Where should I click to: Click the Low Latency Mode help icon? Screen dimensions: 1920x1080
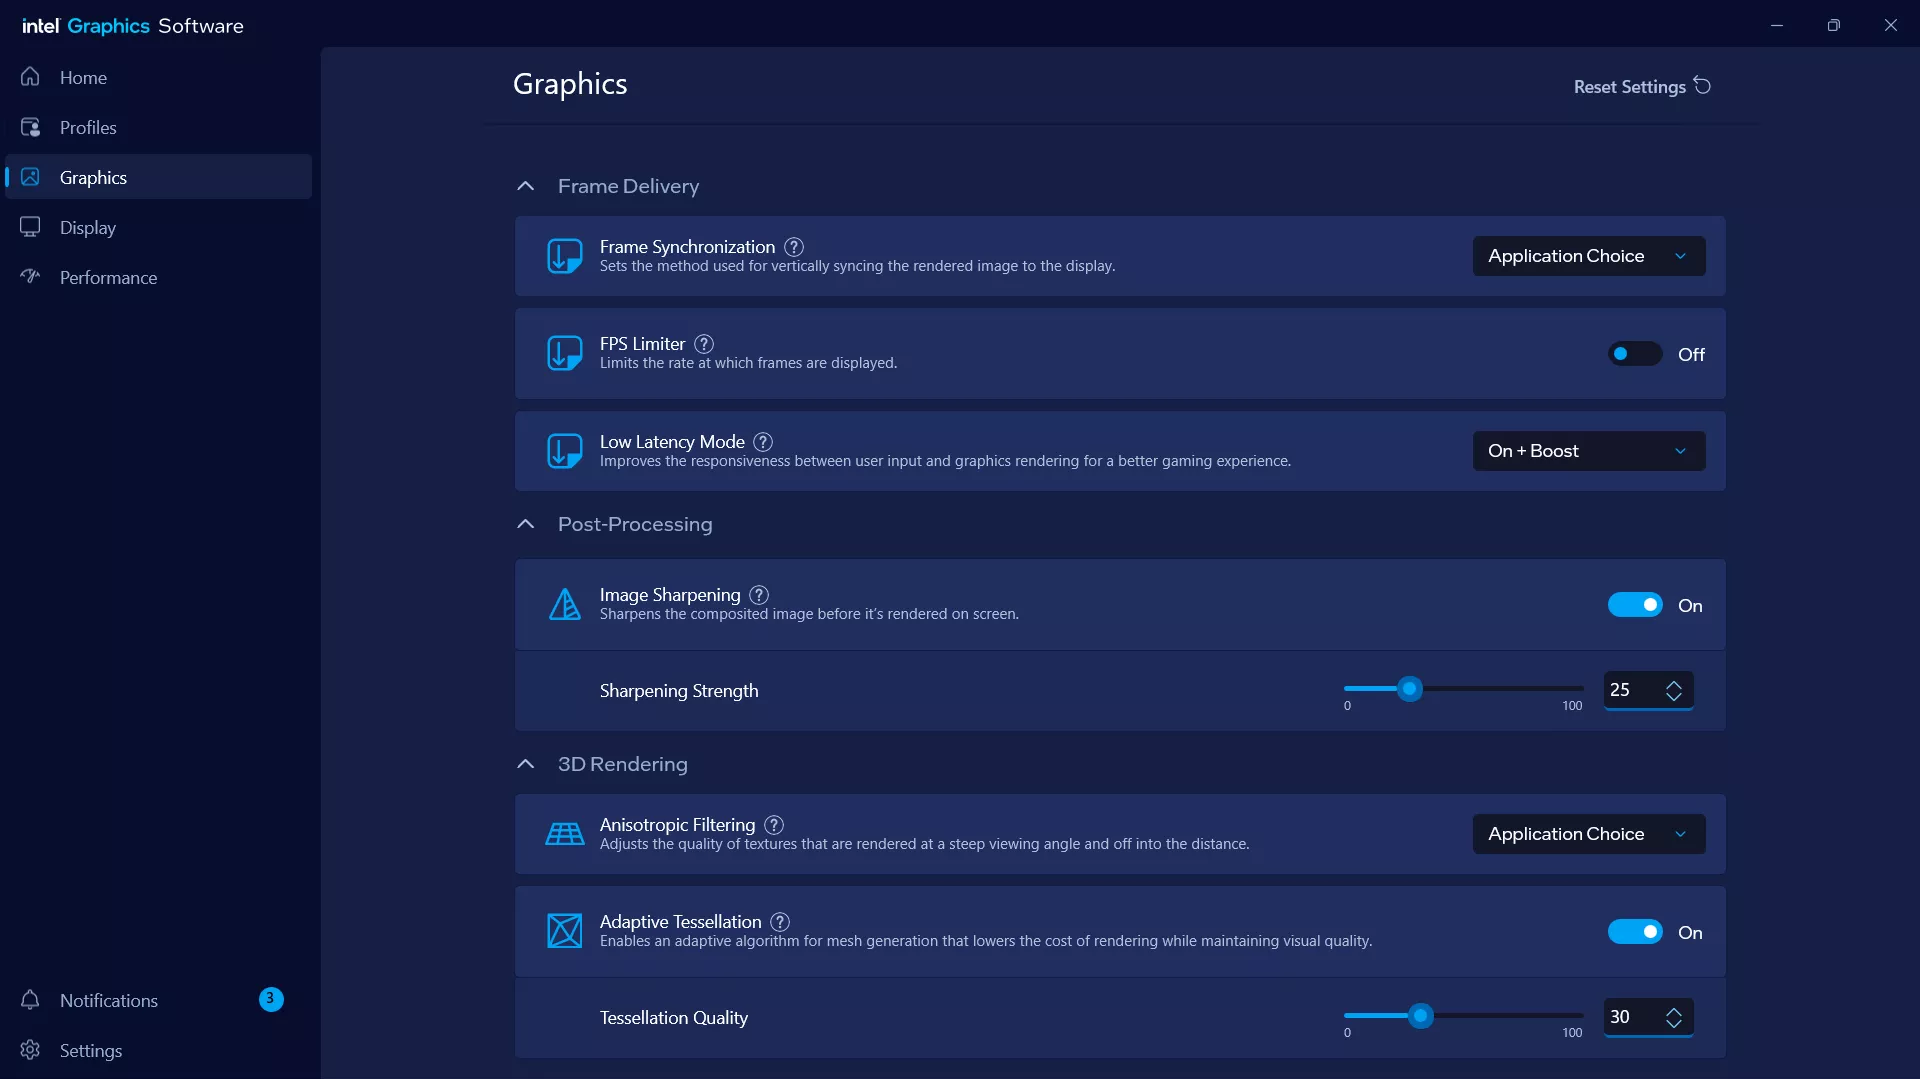[x=763, y=442]
